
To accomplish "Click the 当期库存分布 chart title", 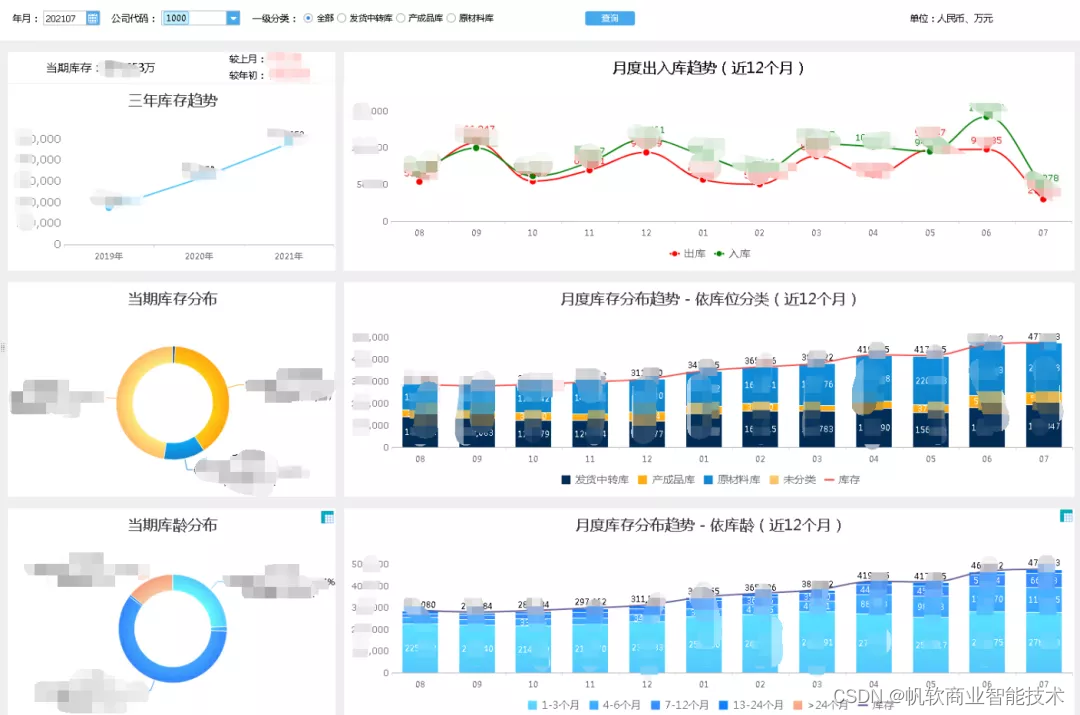I will click(172, 299).
